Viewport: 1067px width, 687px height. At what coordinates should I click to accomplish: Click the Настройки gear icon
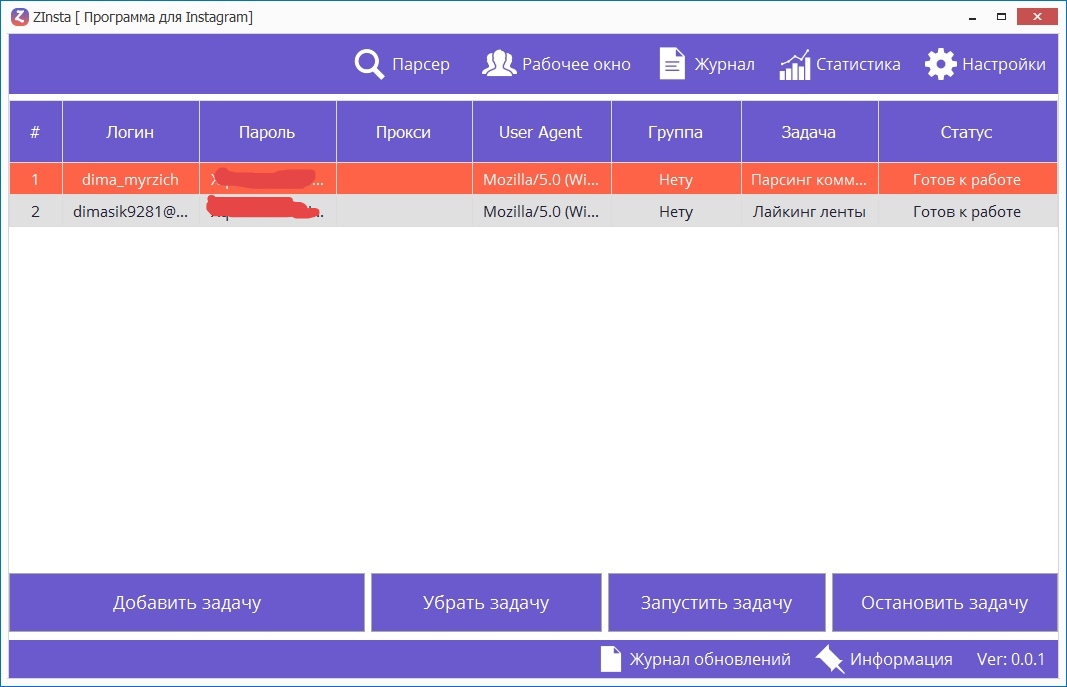(940, 64)
